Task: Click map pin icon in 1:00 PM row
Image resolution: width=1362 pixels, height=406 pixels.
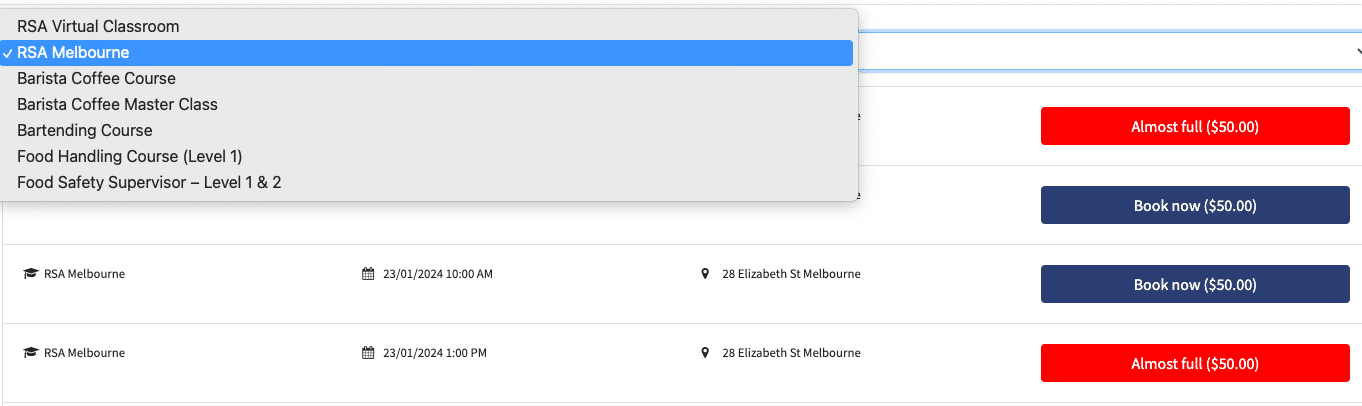Action: (705, 353)
